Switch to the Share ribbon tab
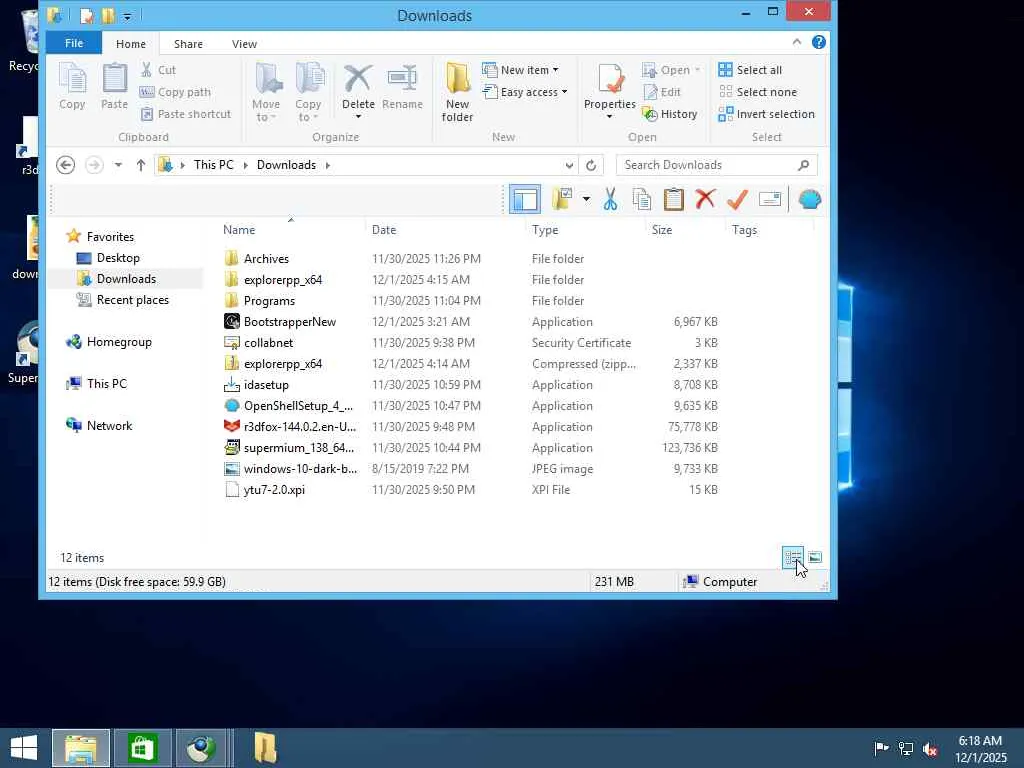Image resolution: width=1024 pixels, height=768 pixels. [x=188, y=44]
